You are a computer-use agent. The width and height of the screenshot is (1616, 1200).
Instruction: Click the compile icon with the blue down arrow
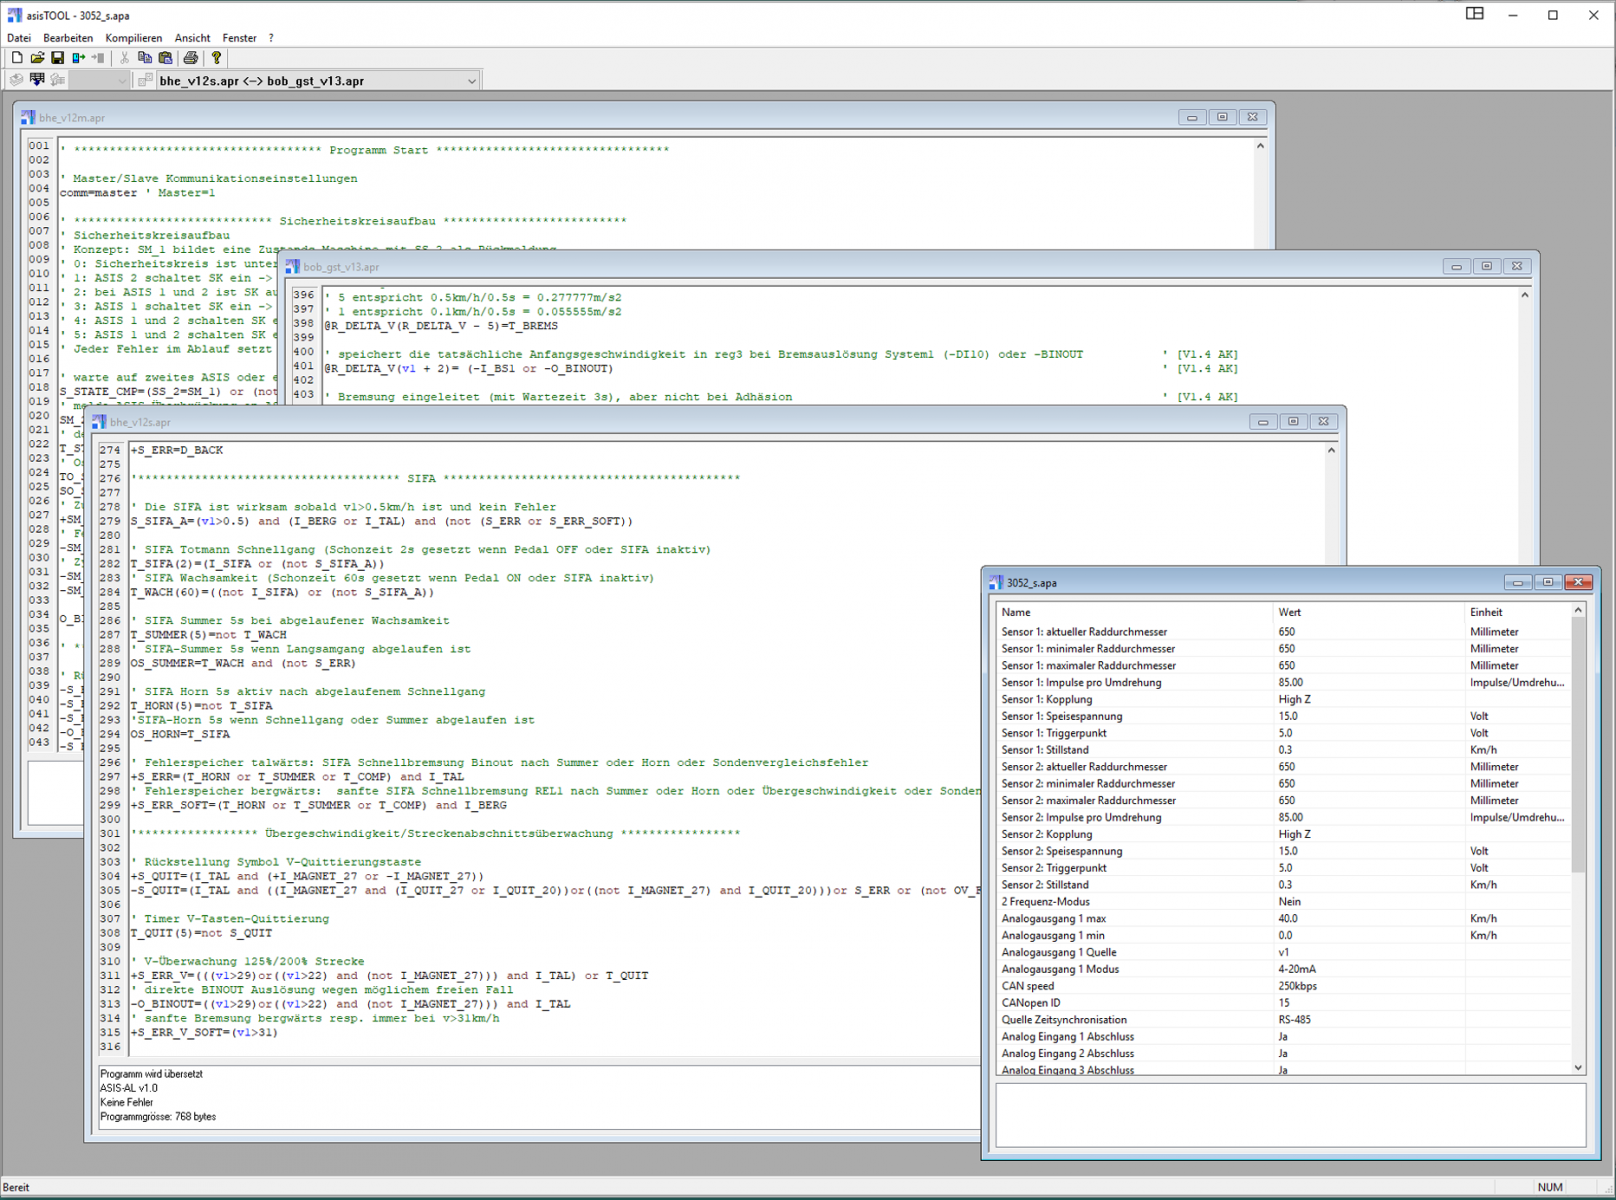click(x=37, y=80)
